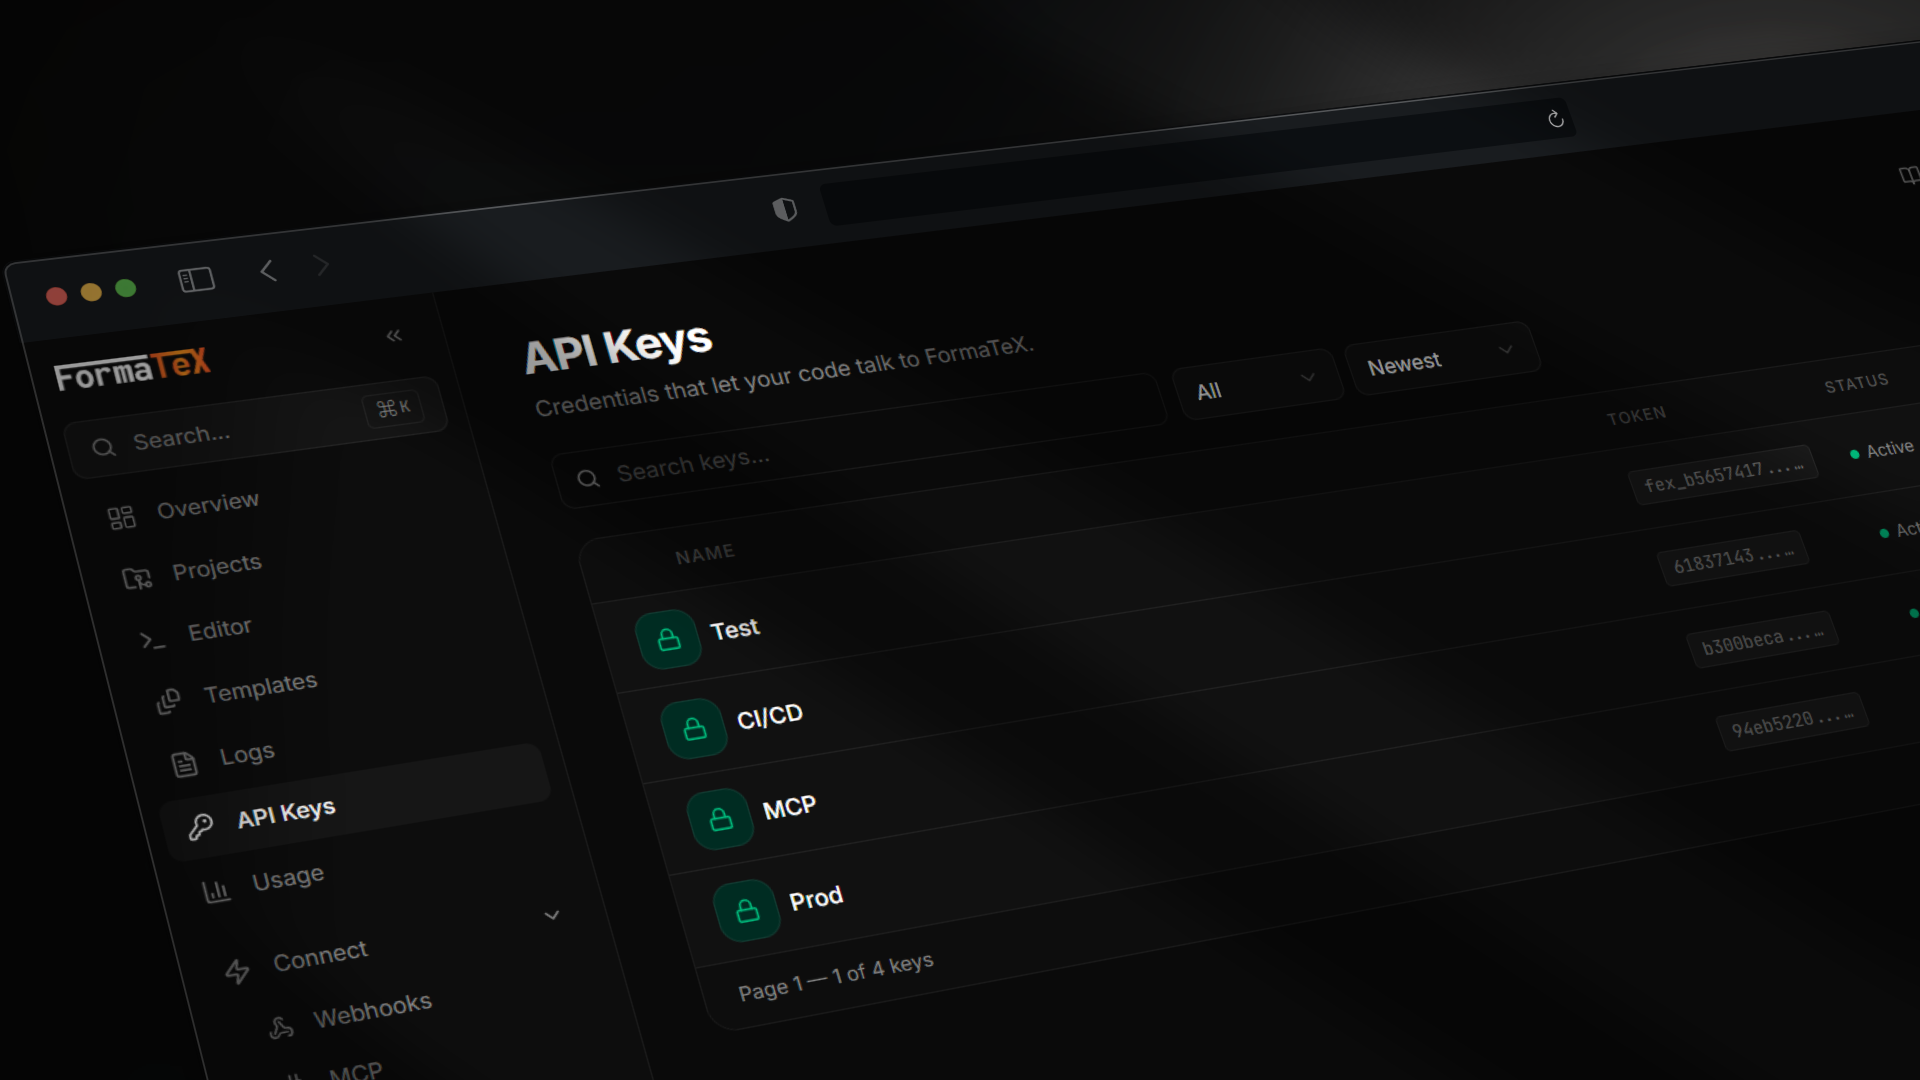Open the Connect sidebar menu item

[319, 955]
